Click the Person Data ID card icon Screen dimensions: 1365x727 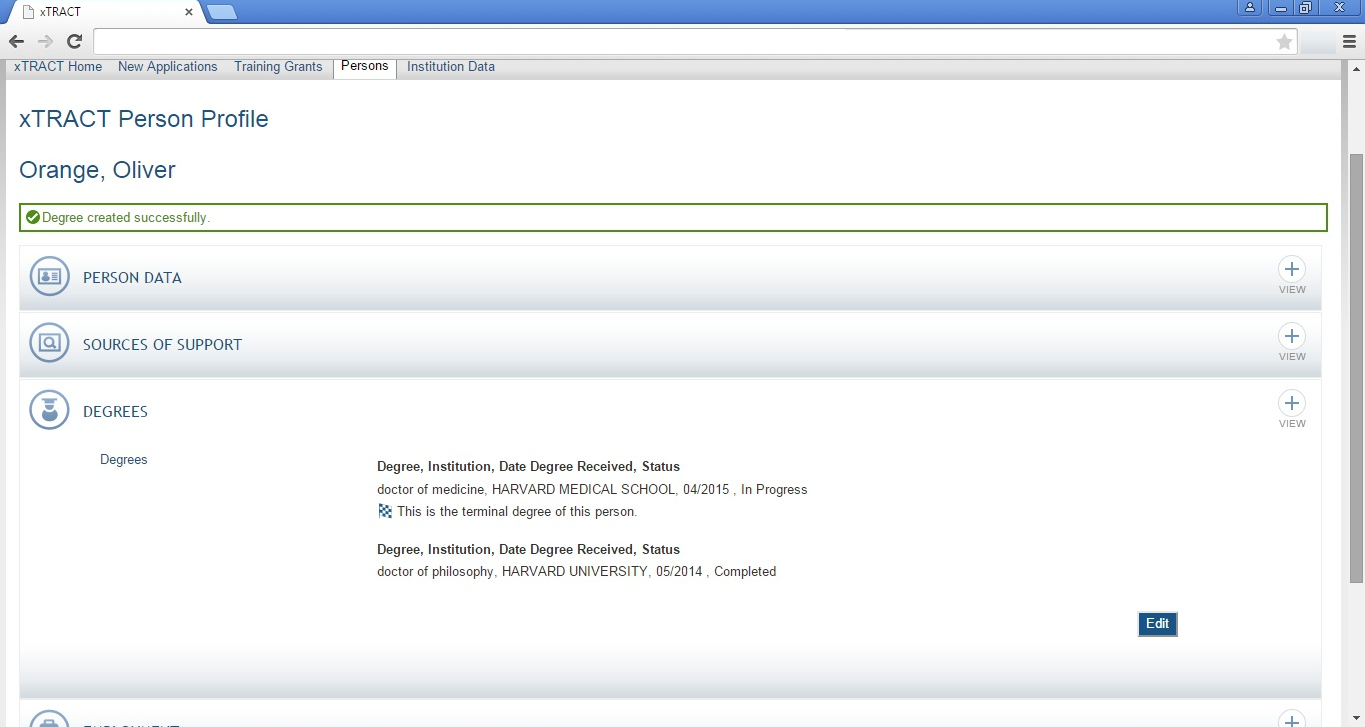click(x=50, y=277)
